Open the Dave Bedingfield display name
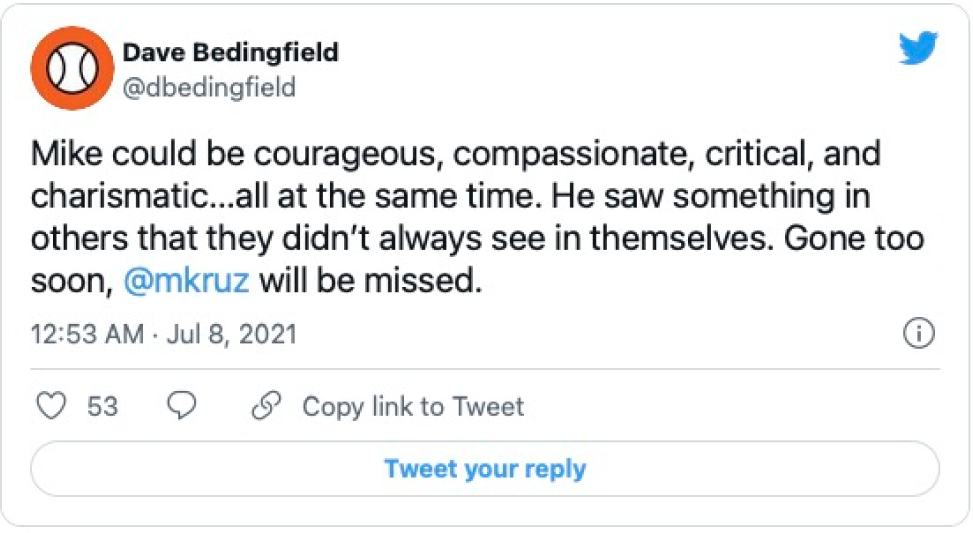Screen dimensions: 973x533 click(x=230, y=52)
